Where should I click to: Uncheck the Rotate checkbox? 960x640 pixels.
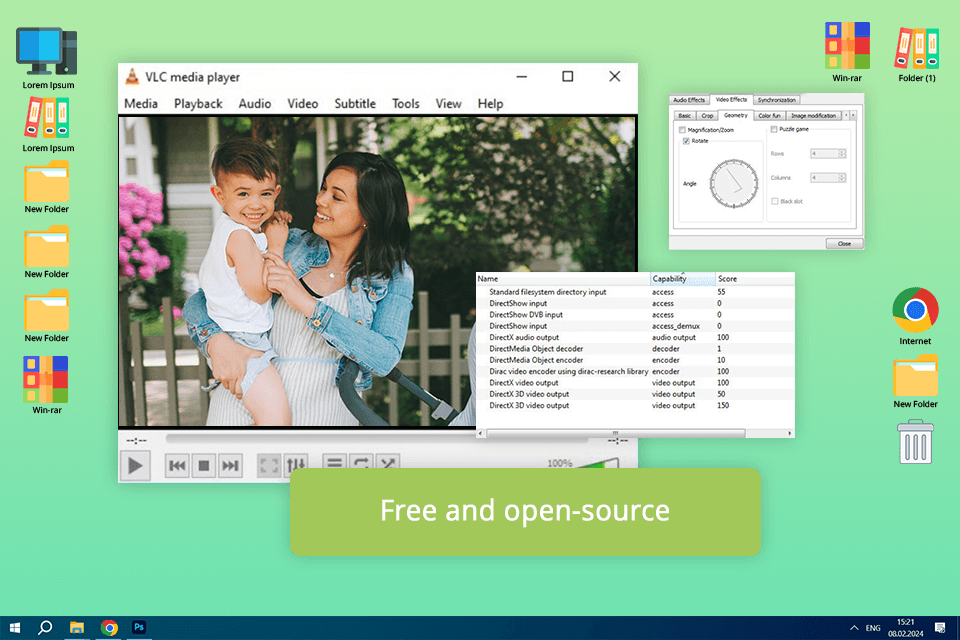coord(686,141)
